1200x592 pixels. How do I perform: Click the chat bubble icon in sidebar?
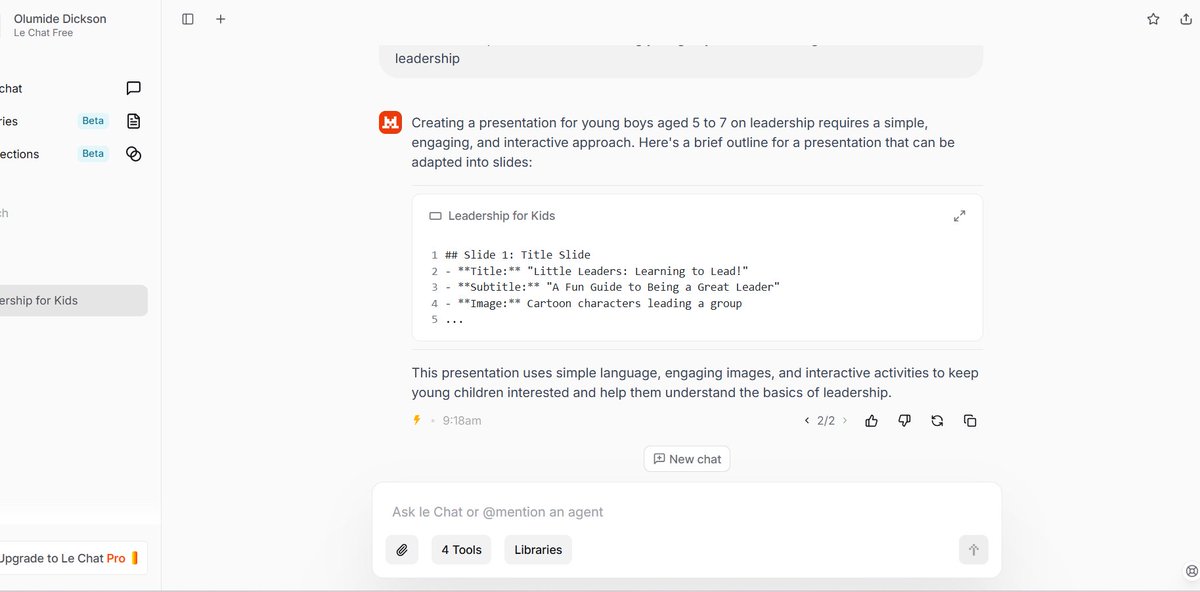(134, 88)
